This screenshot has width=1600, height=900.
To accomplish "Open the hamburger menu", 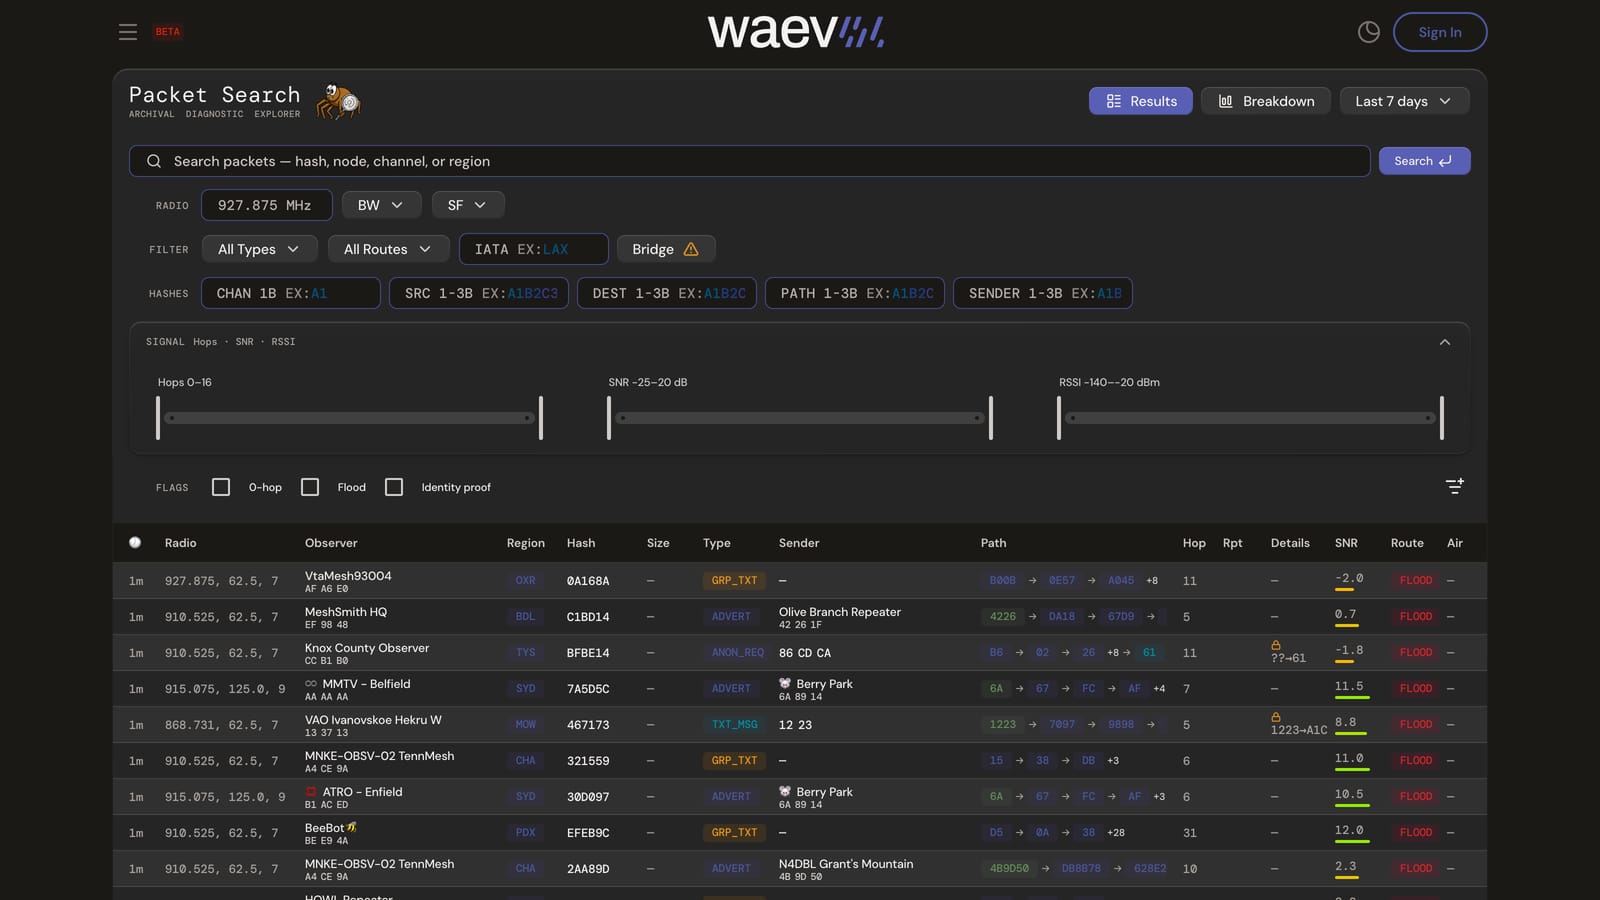I will tap(128, 32).
